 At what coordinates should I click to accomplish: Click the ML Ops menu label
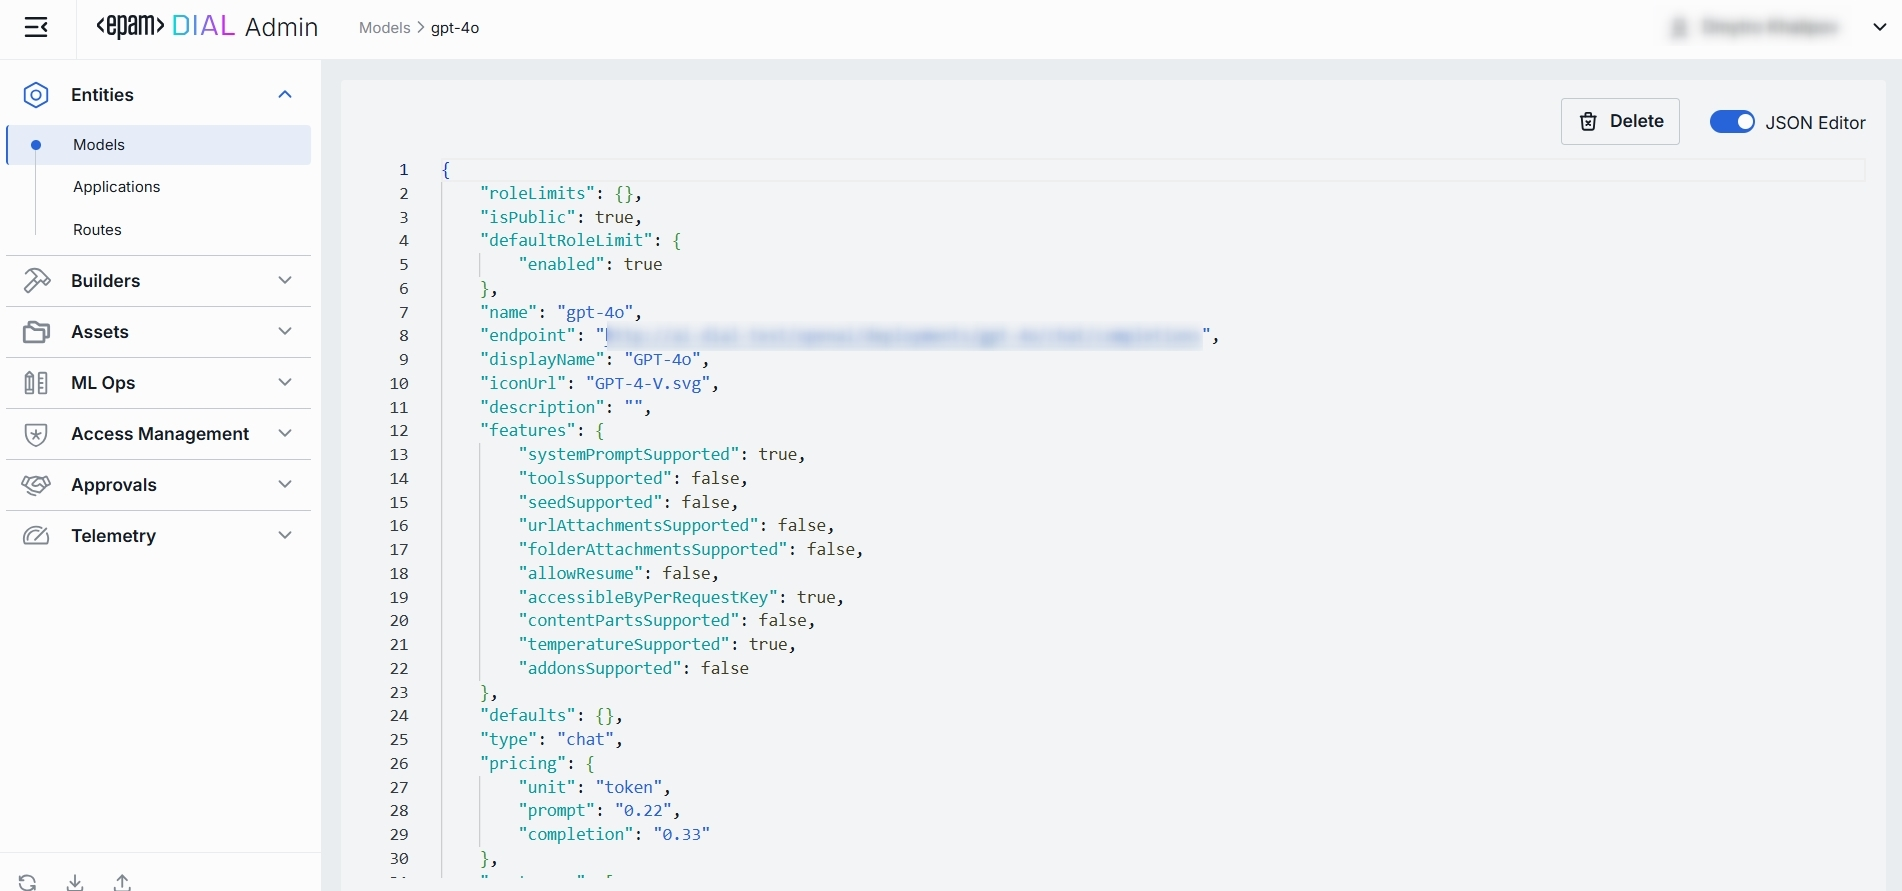(x=103, y=383)
